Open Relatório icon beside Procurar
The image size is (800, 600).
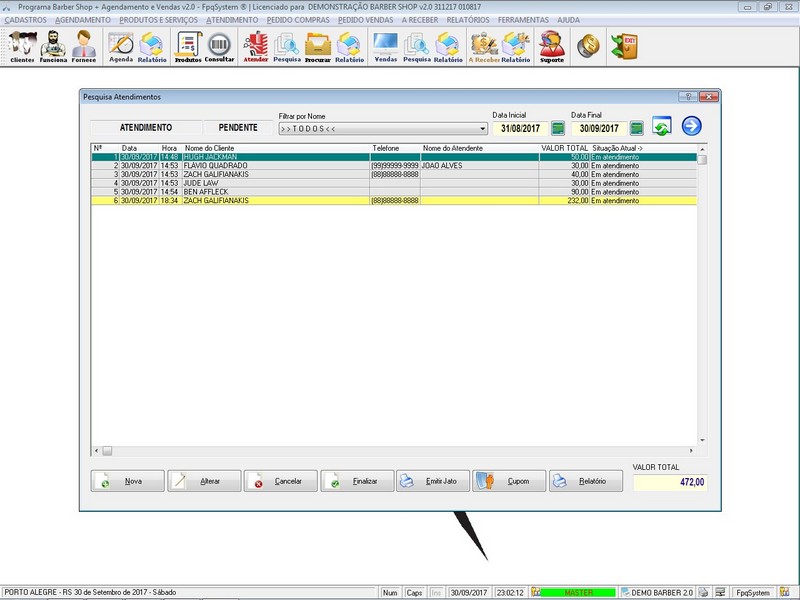349,46
